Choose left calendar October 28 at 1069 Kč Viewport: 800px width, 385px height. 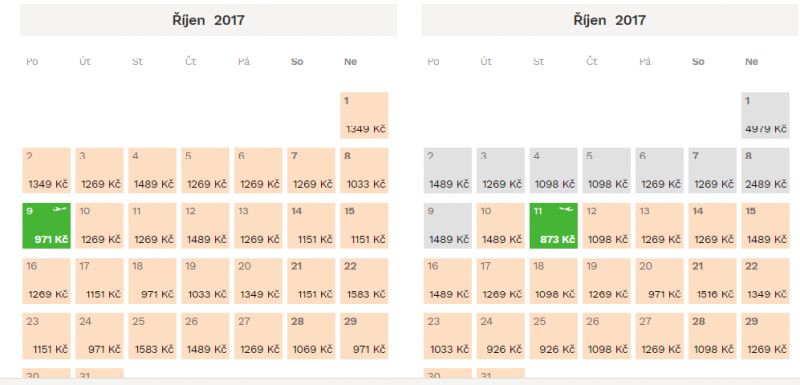click(x=311, y=336)
